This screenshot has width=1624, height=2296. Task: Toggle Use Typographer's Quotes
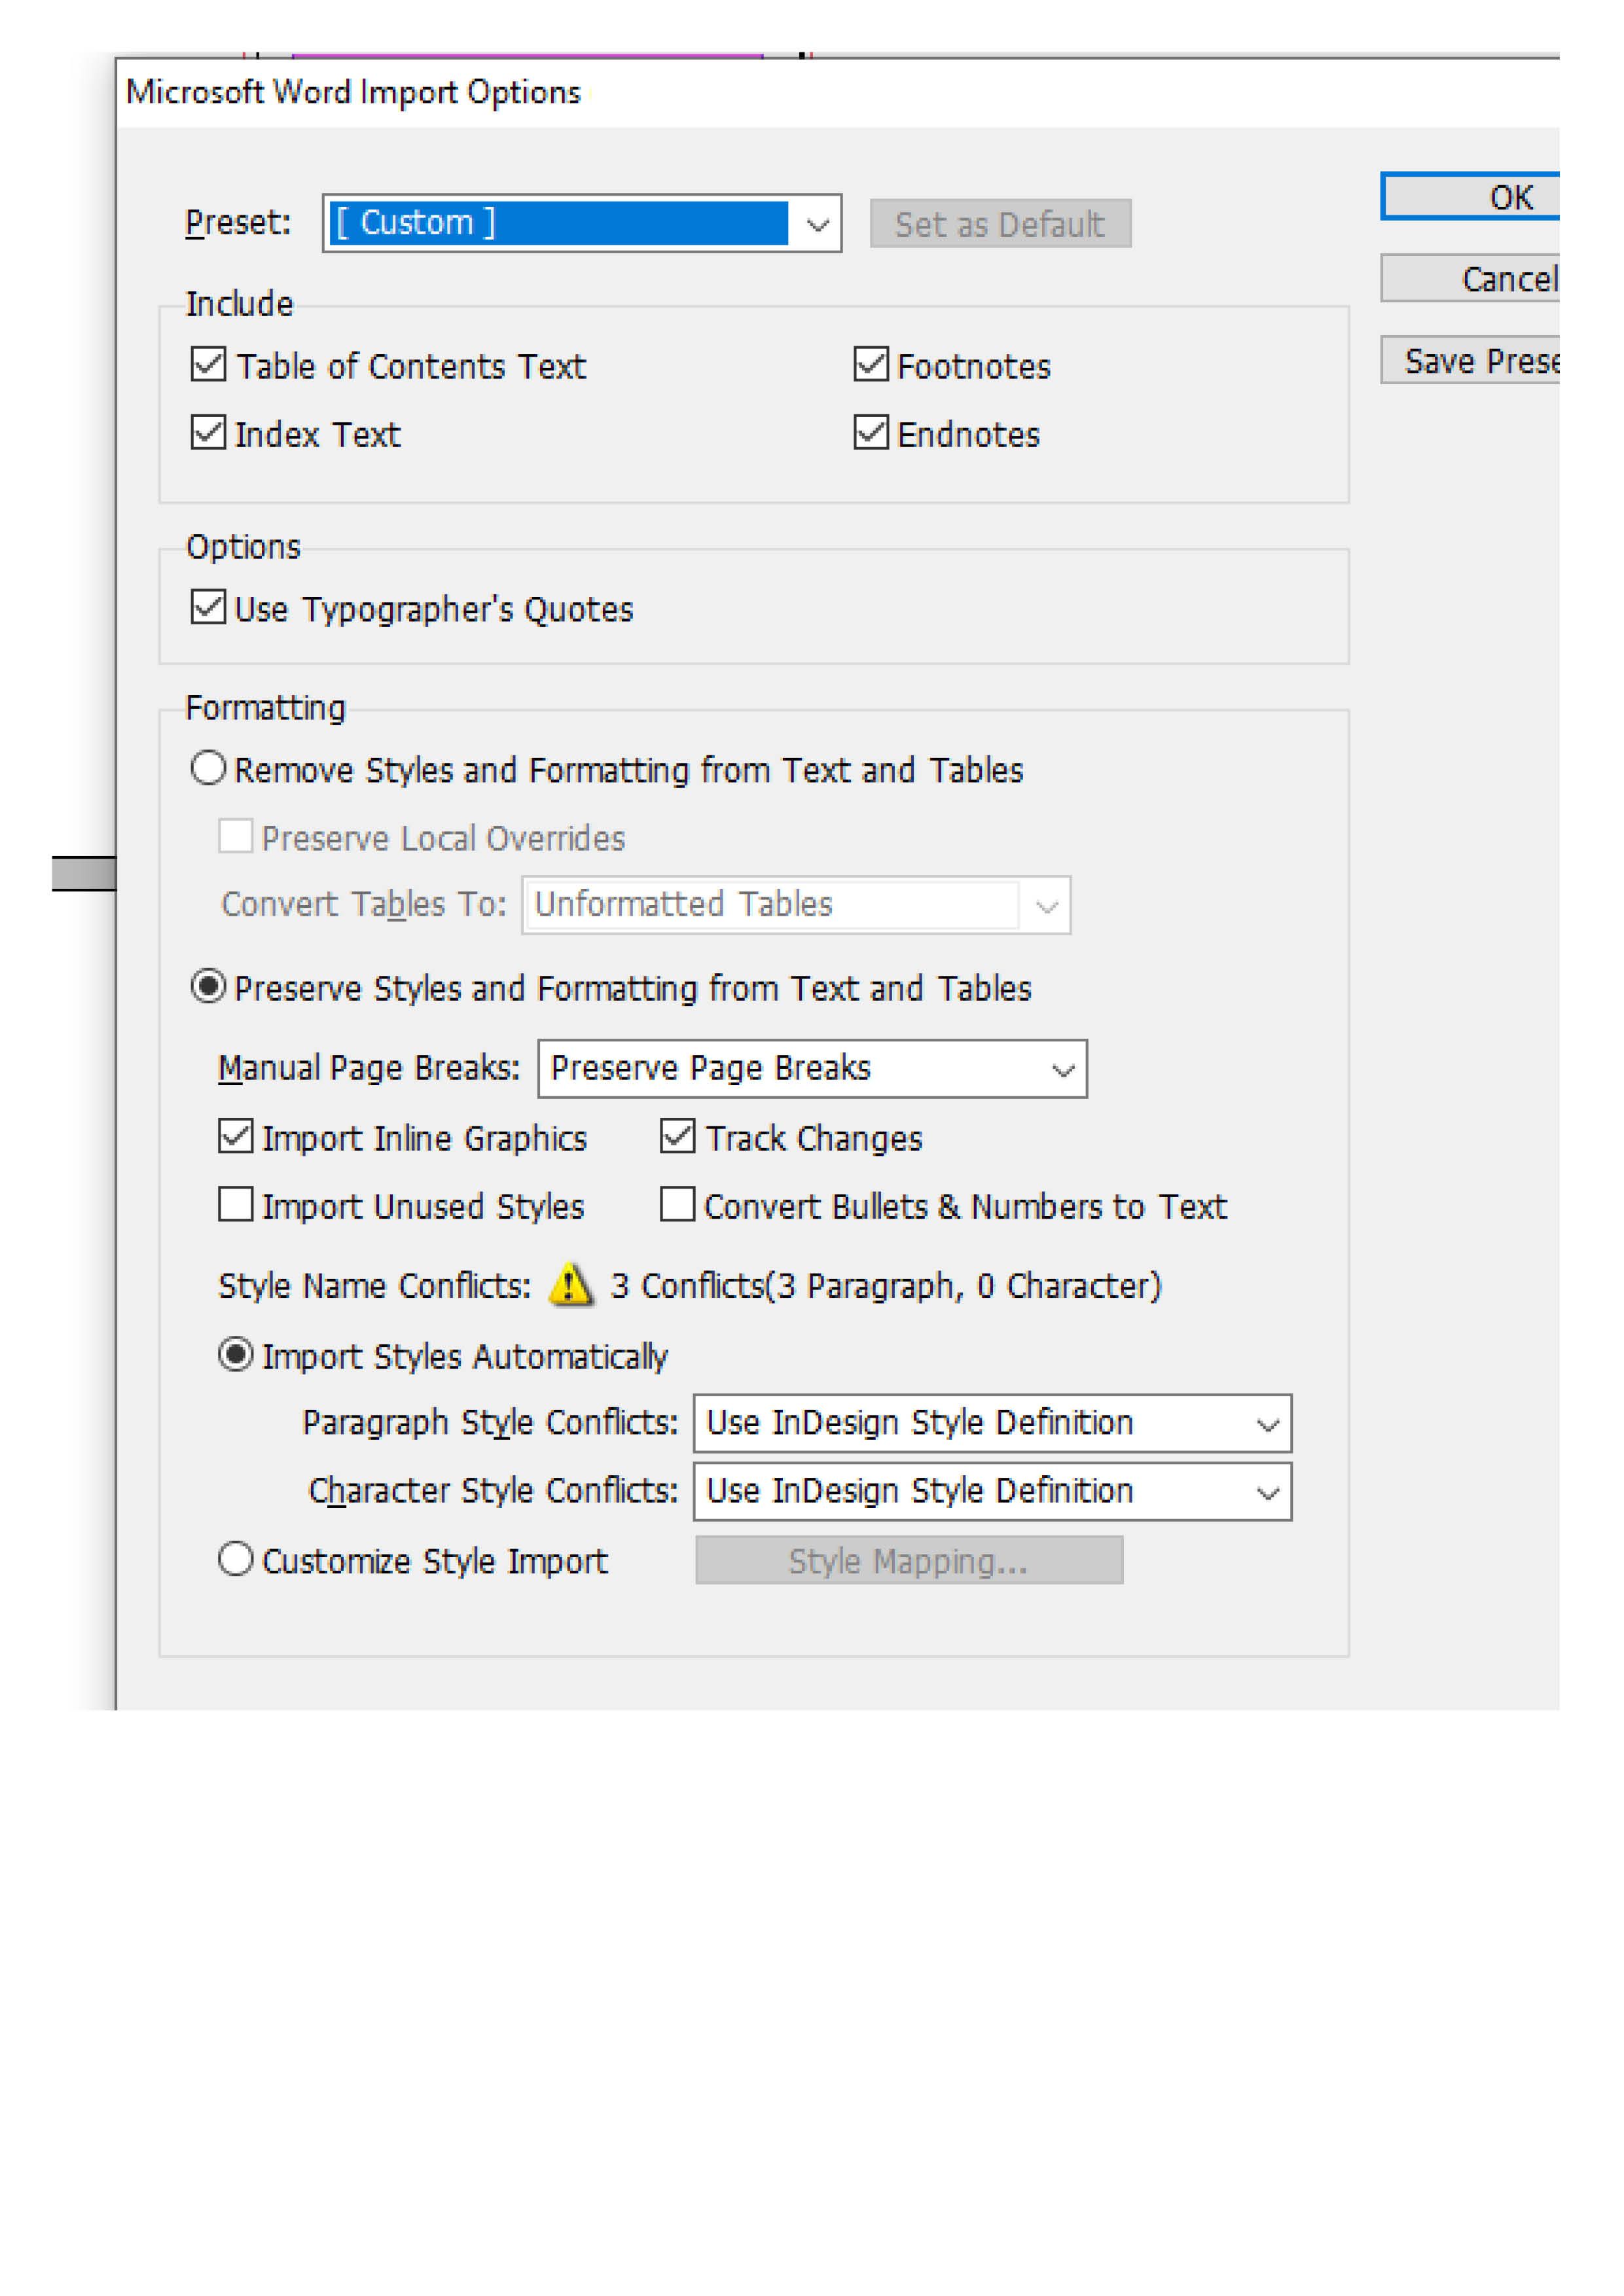coord(208,608)
